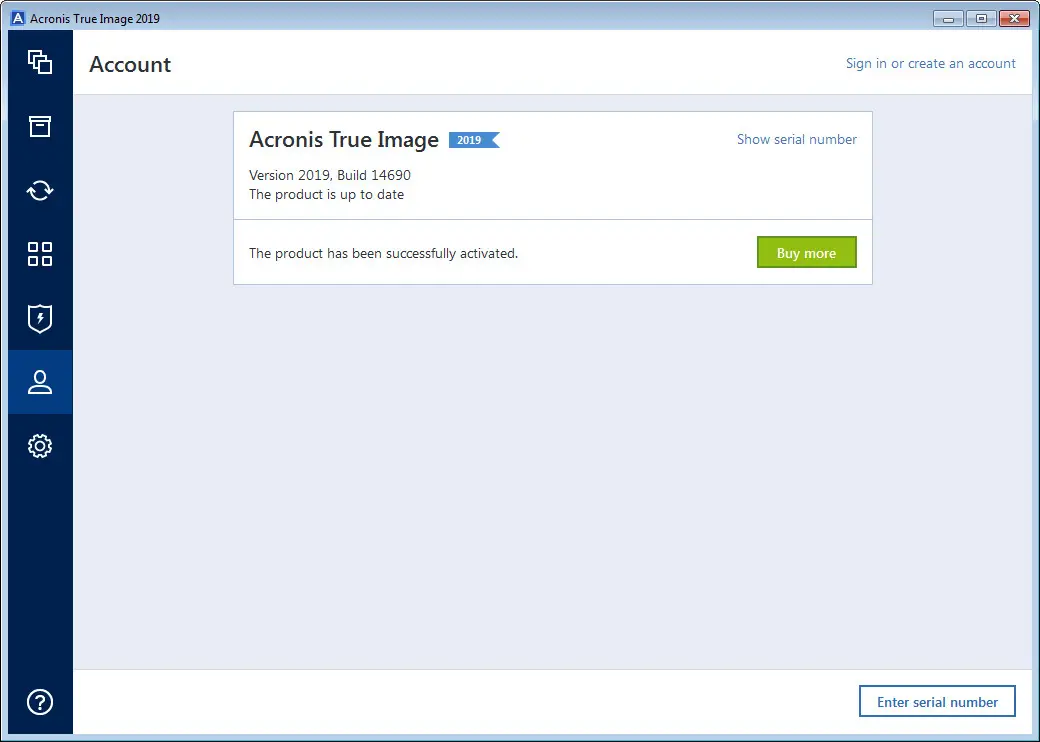The width and height of the screenshot is (1040, 742).
Task: Click the 2019 version badge
Action: pos(474,140)
